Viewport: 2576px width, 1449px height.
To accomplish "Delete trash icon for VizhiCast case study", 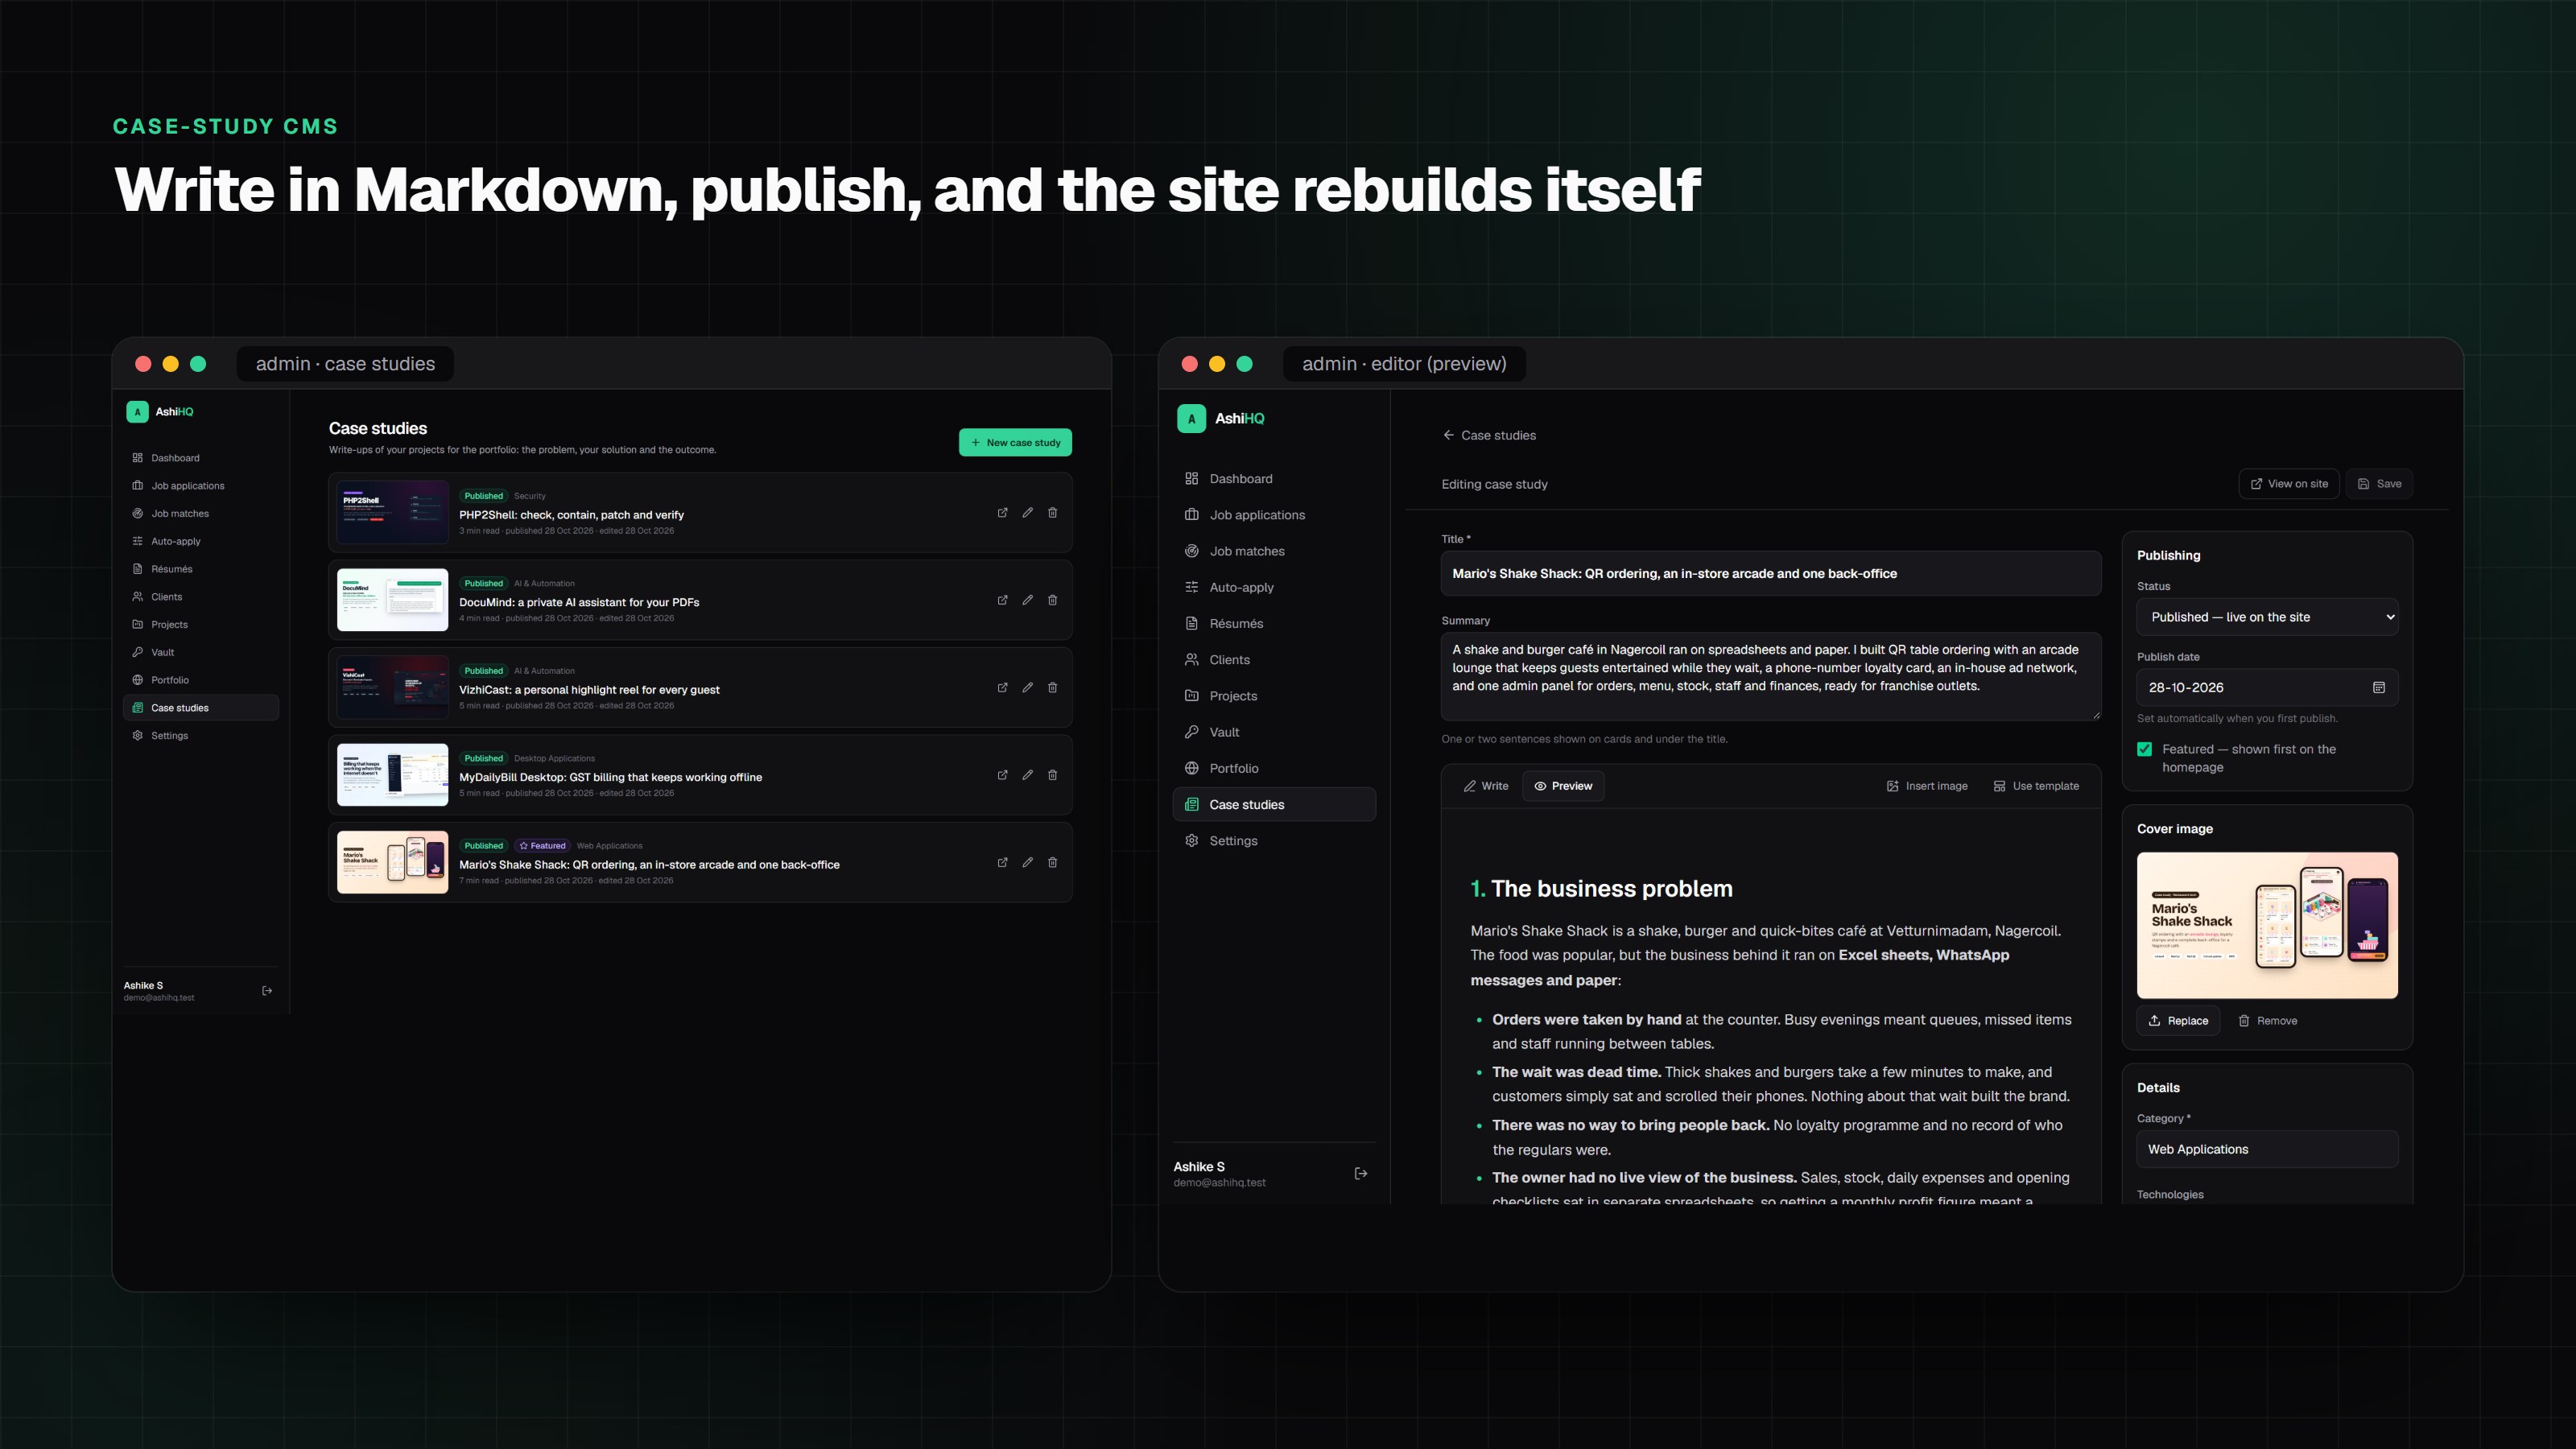I will point(1052,688).
